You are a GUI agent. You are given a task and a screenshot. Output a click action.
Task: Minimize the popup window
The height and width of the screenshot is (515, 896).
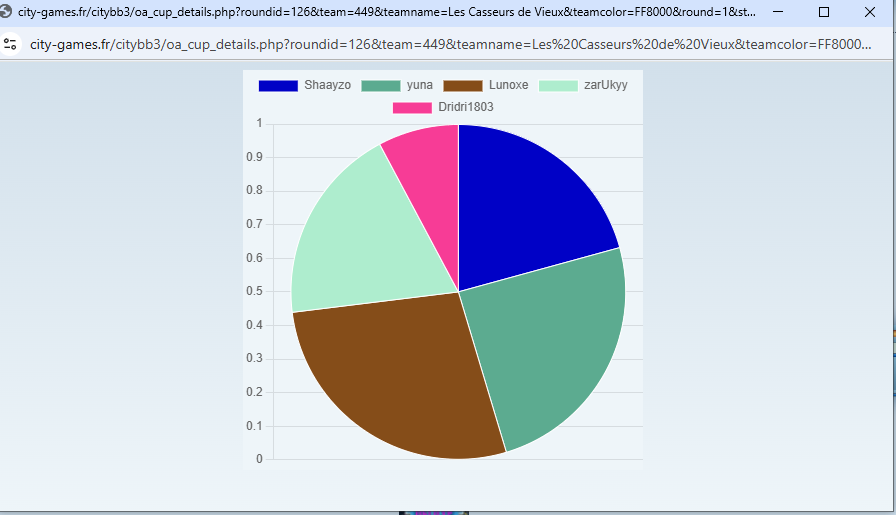pyautogui.click(x=779, y=12)
